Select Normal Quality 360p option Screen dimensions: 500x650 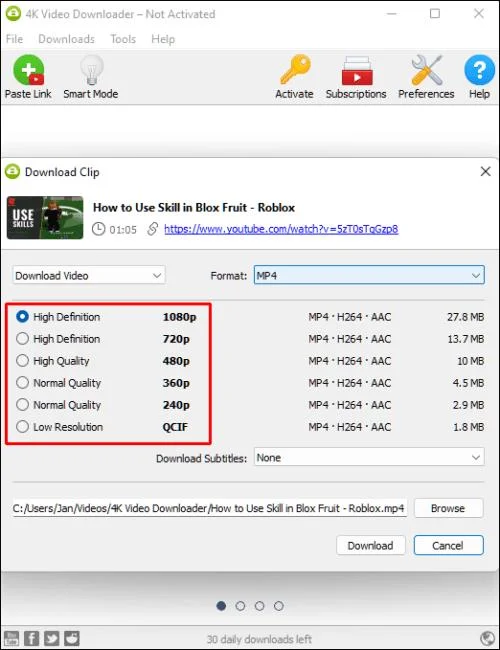[22, 383]
